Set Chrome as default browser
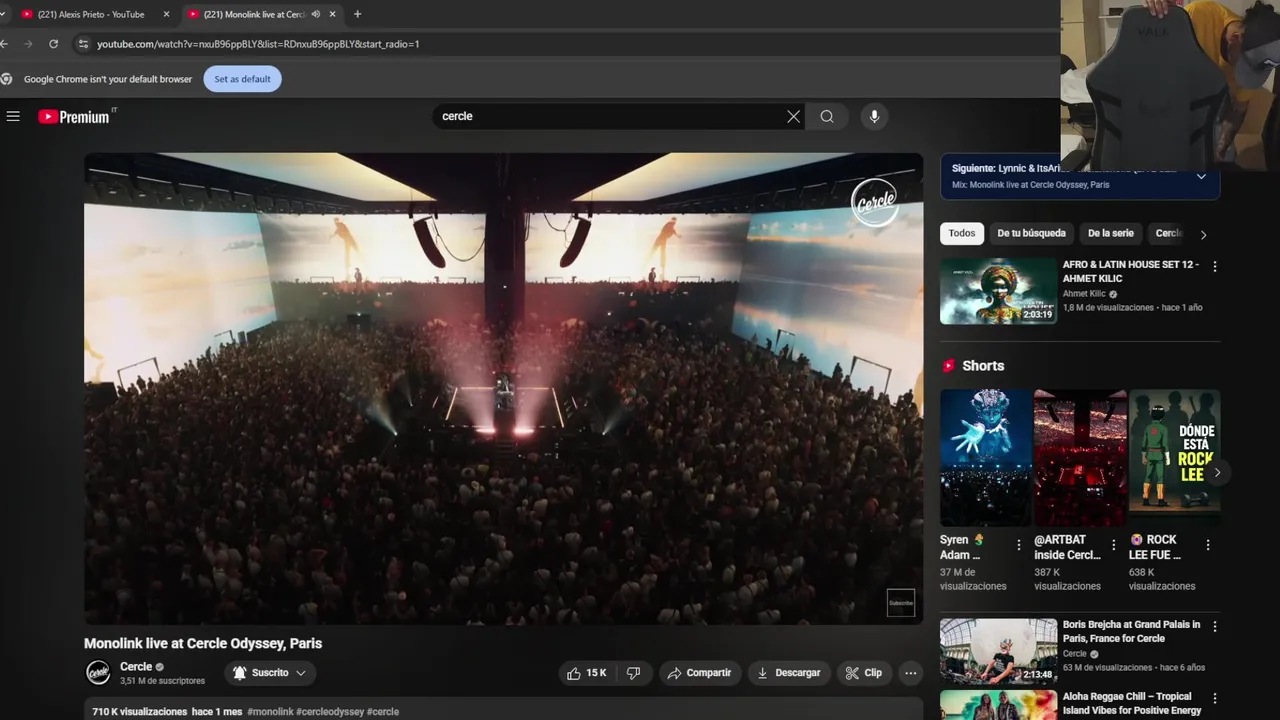Viewport: 1280px width, 720px height. [242, 79]
